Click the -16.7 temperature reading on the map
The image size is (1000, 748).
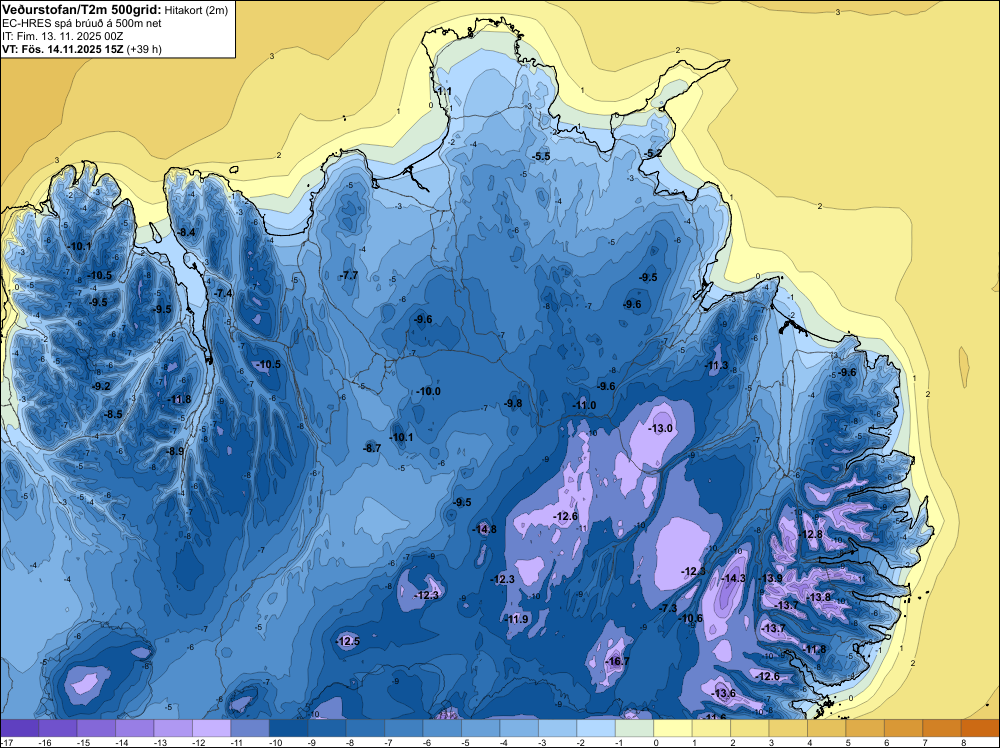[x=617, y=661]
